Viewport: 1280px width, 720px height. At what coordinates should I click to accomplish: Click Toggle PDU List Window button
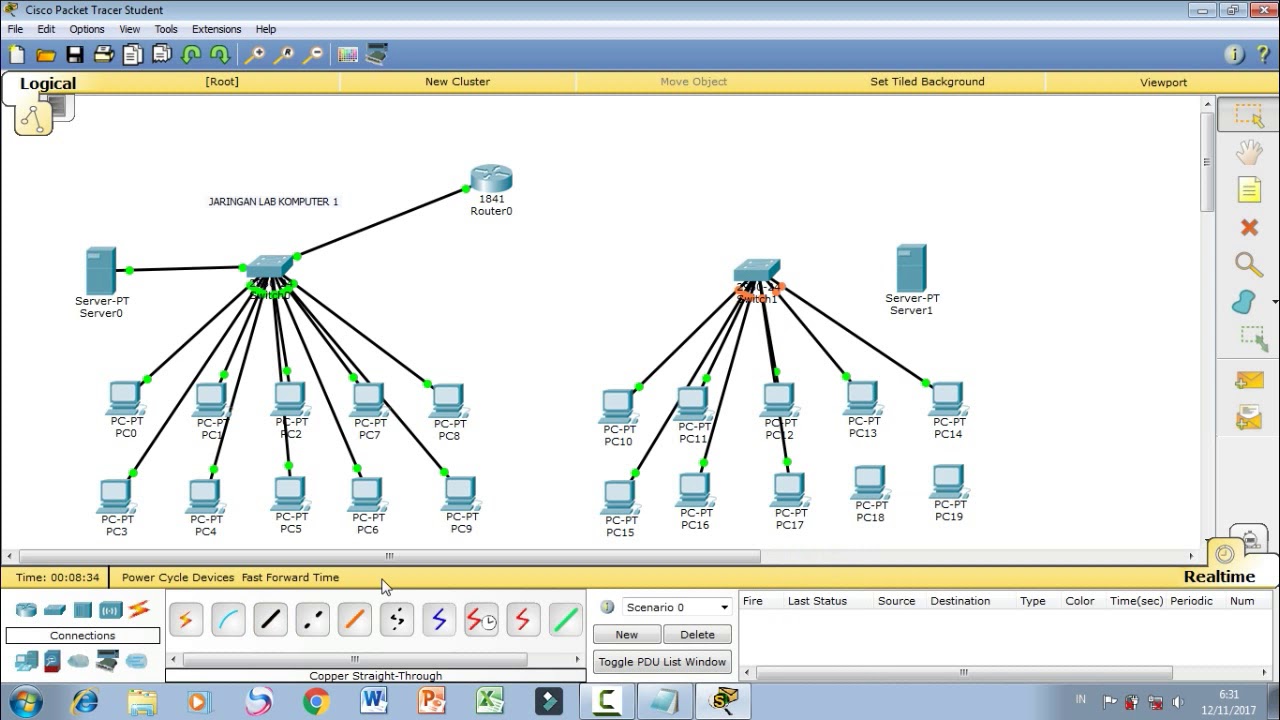pyautogui.click(x=662, y=662)
